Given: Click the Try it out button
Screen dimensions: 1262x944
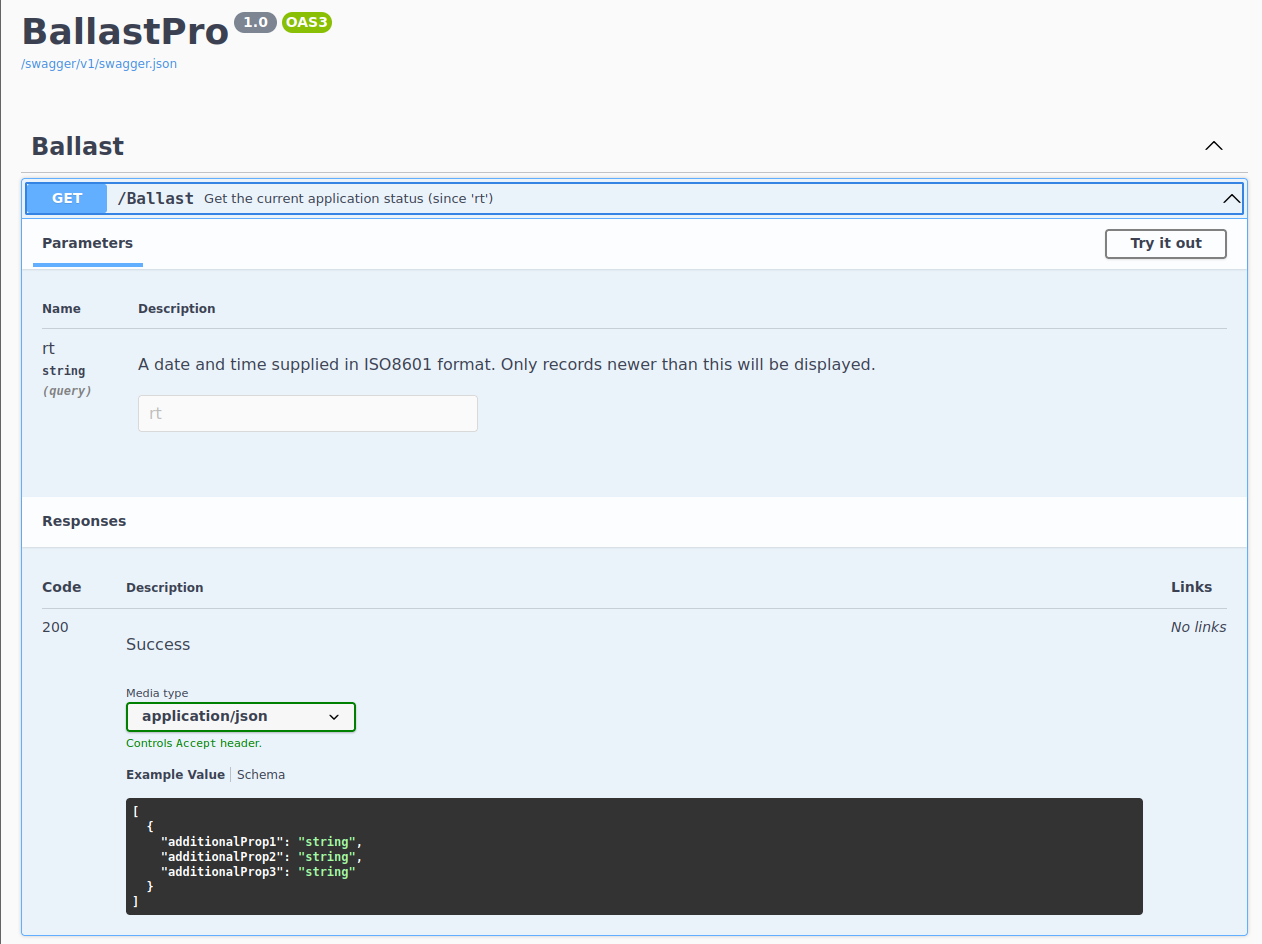Looking at the screenshot, I should click(x=1166, y=244).
